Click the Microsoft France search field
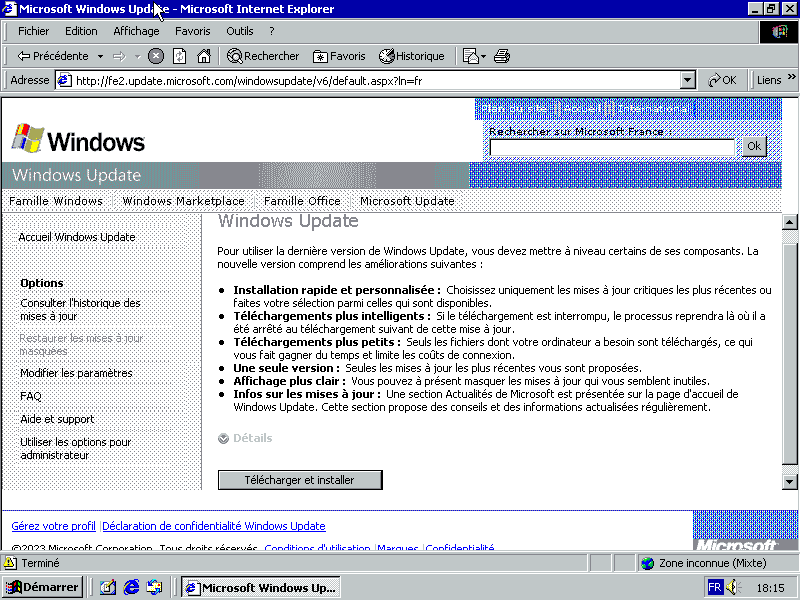The width and height of the screenshot is (800, 600). [x=612, y=147]
